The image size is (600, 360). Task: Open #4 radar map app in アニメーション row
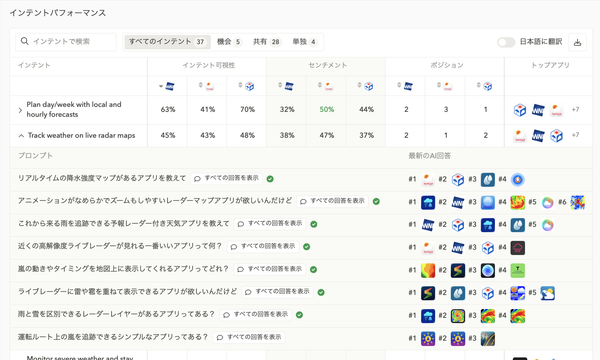coord(517,202)
